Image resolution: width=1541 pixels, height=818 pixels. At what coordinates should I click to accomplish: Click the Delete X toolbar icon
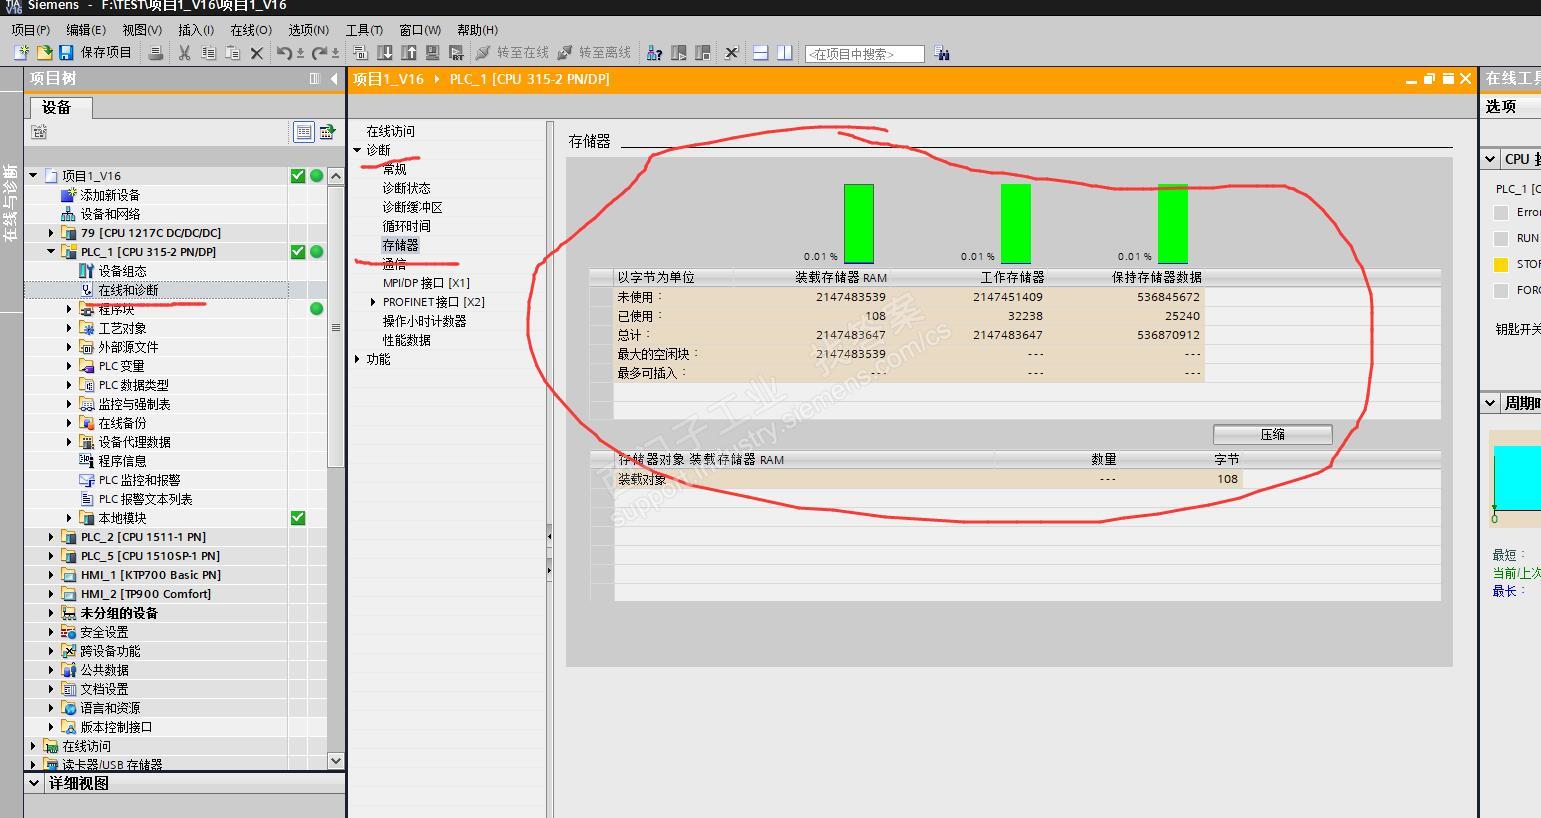pyautogui.click(x=257, y=53)
